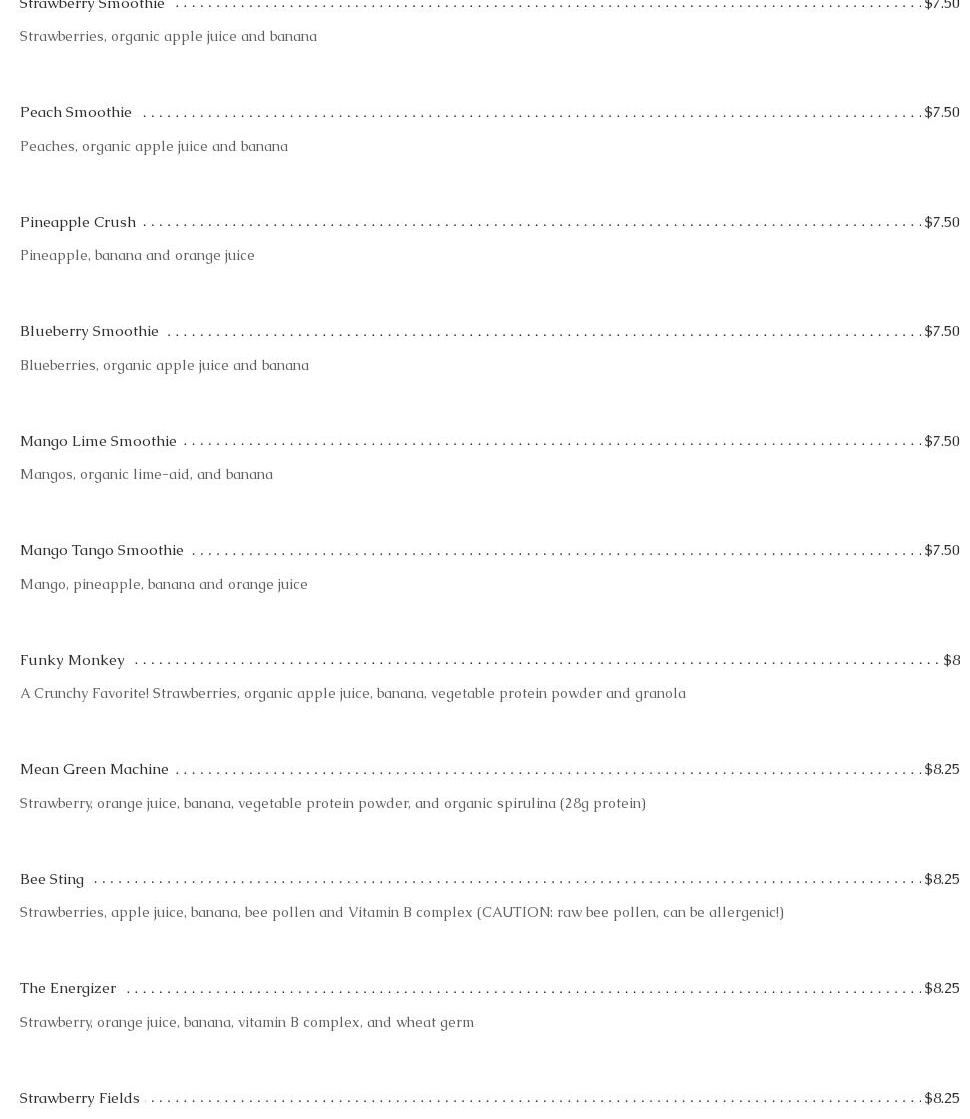The height and width of the screenshot is (1119, 970).
Task: Select the Funky Monkey menu item
Action: point(72,660)
